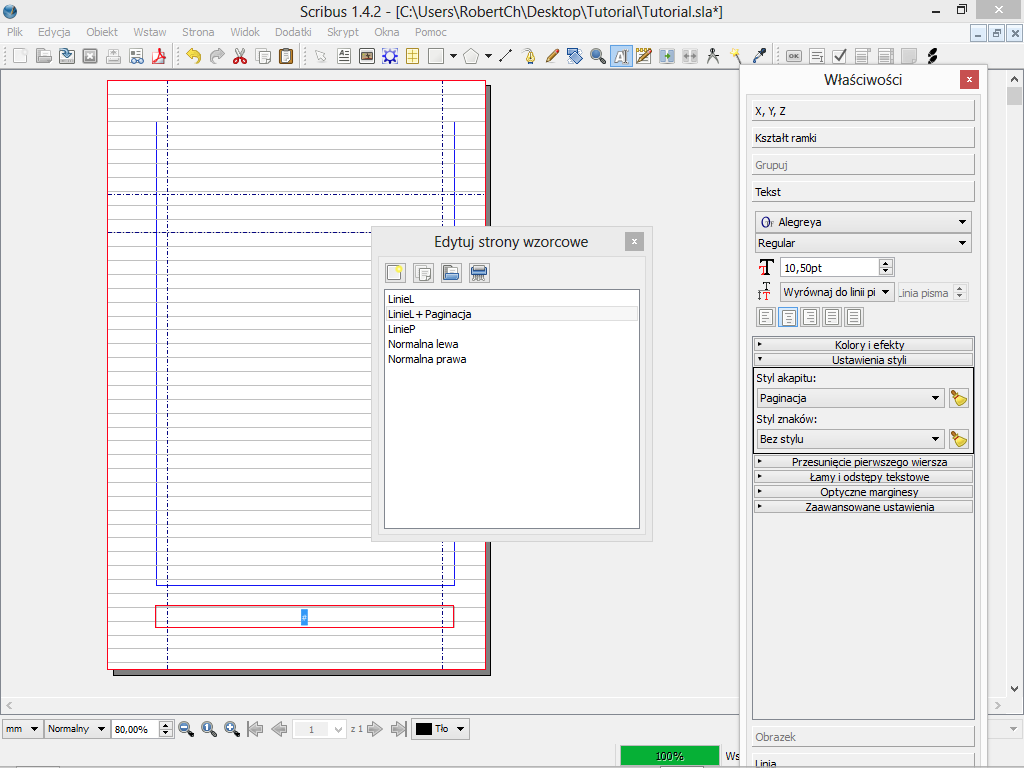This screenshot has height=768, width=1024.
Task: Open the Paginacja paragraph style dropdown
Action: [849, 398]
